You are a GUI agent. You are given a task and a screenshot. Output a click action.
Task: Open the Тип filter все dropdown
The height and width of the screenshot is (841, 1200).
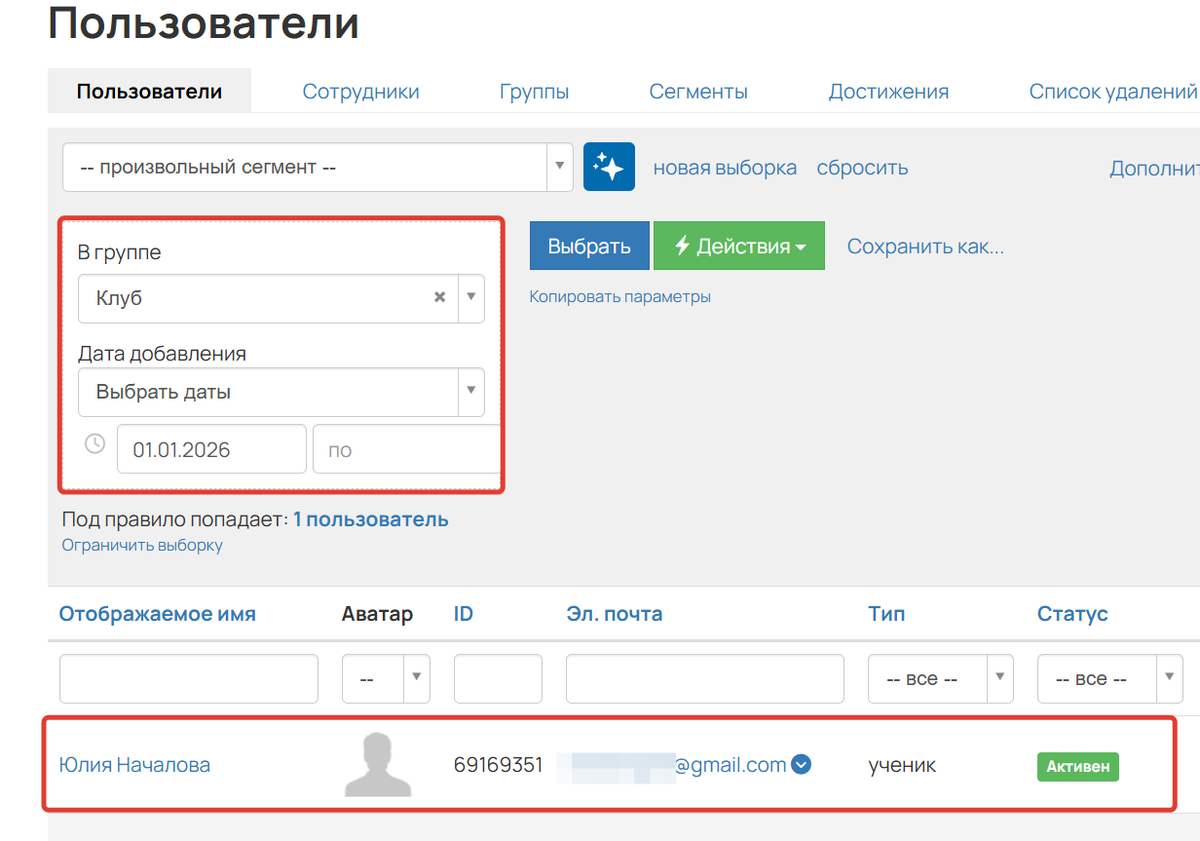point(998,678)
